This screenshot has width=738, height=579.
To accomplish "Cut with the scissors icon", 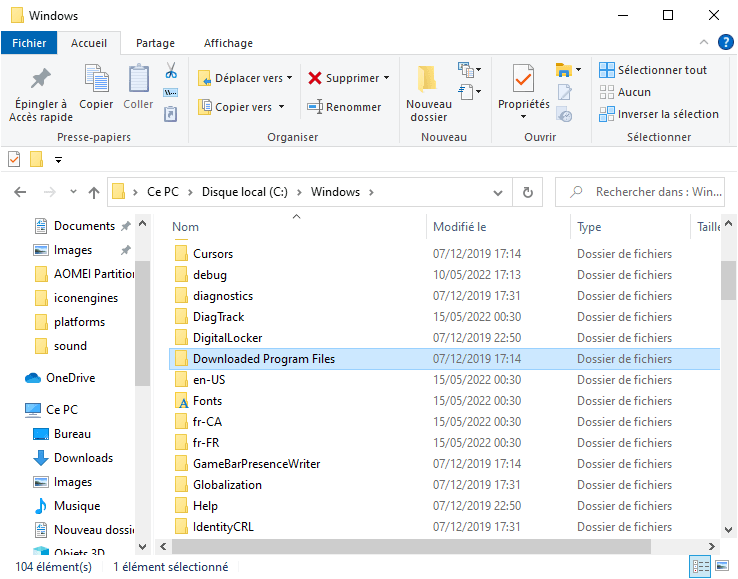I will [171, 71].
